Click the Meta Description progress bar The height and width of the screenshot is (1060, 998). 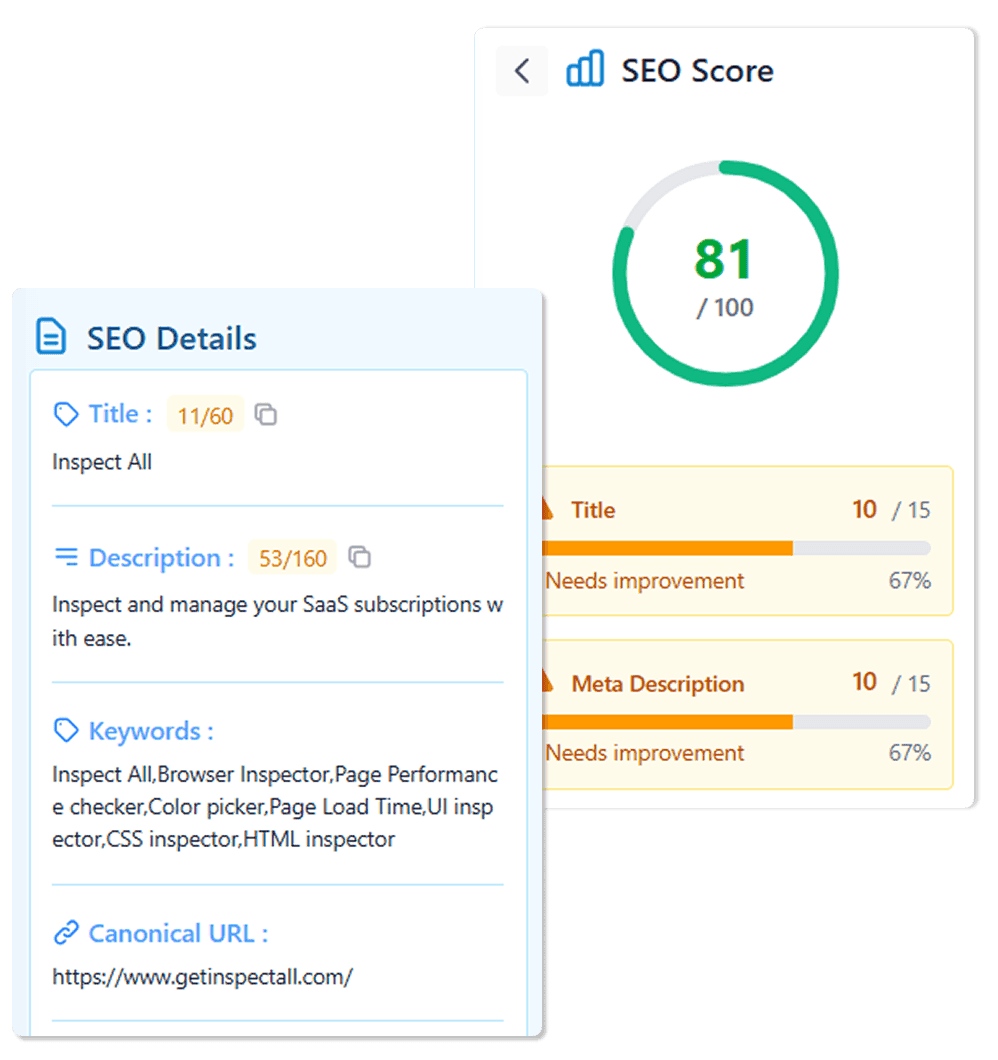[x=667, y=722]
